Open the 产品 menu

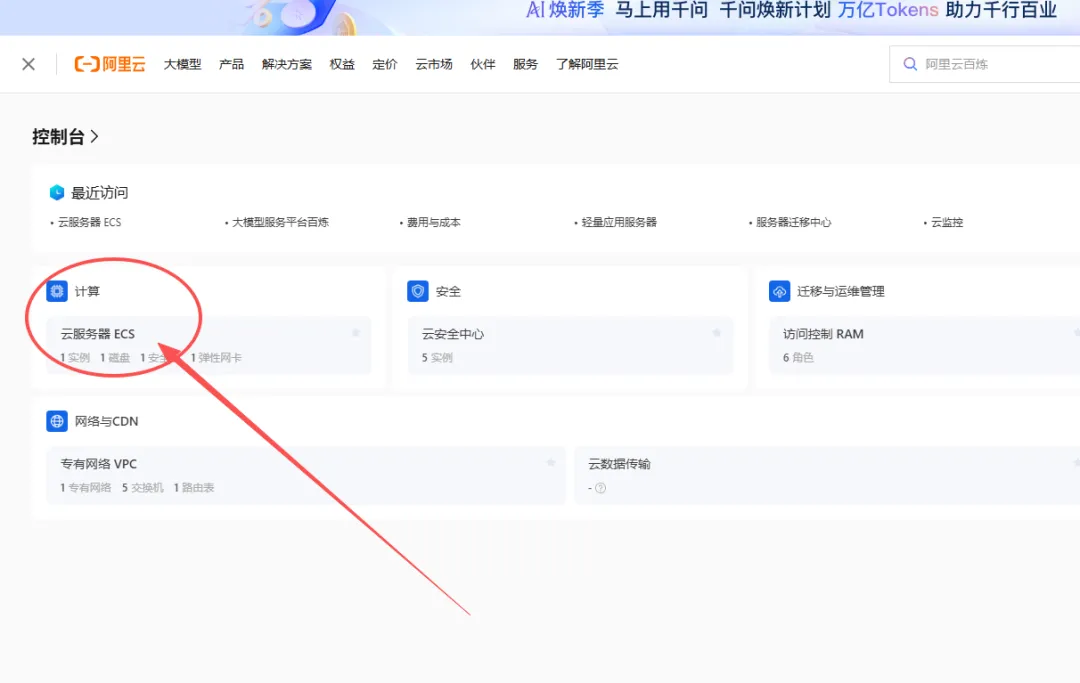231,64
